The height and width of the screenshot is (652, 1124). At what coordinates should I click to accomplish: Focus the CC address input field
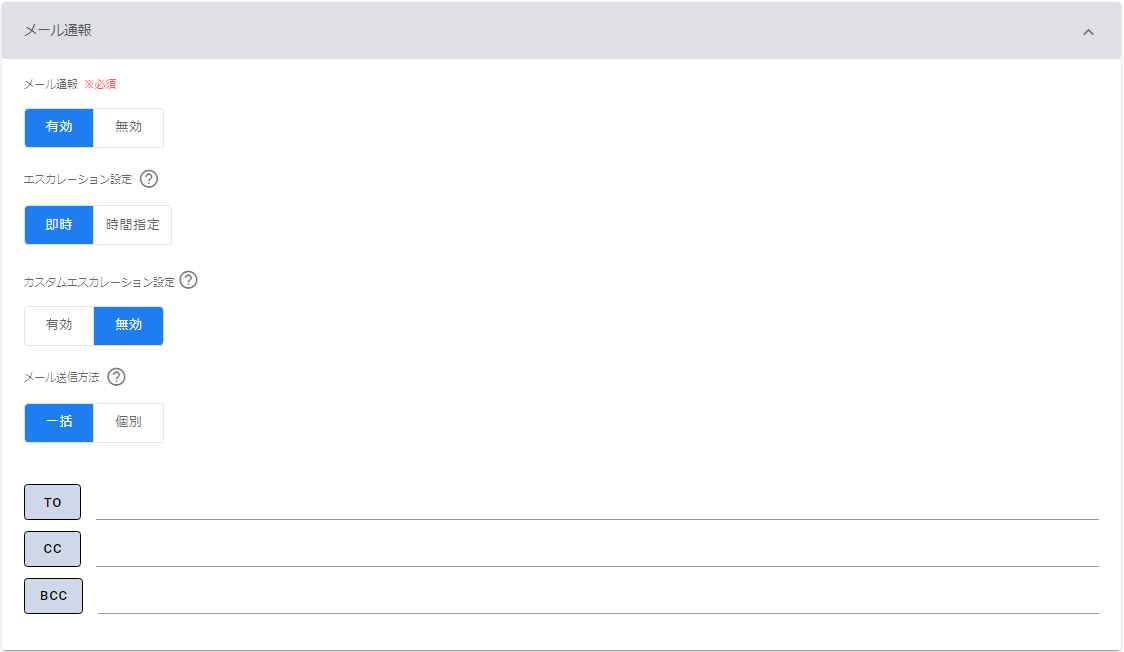pyautogui.click(x=596, y=550)
